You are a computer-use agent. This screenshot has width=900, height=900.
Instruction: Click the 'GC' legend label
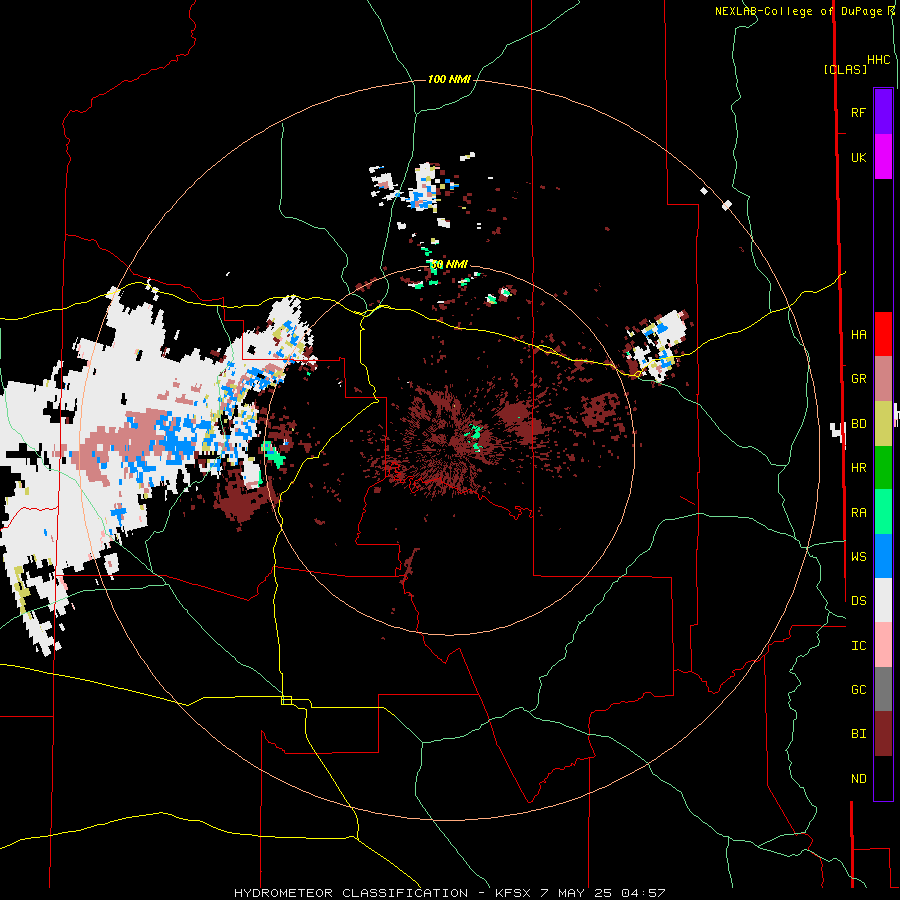(858, 689)
